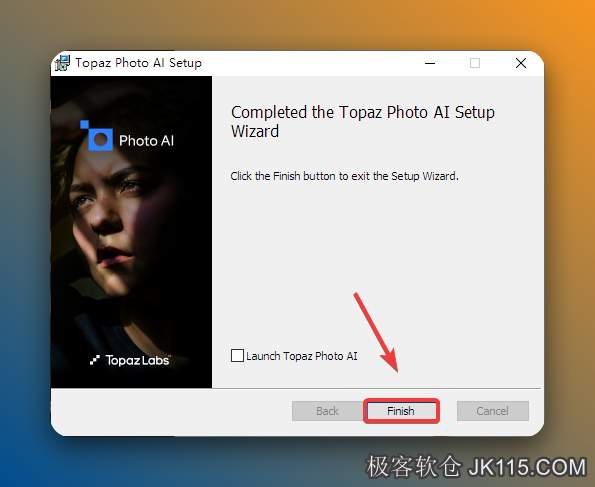595x487 pixels.
Task: Minimize the Topaz Photo AI Setup window
Action: tap(430, 63)
